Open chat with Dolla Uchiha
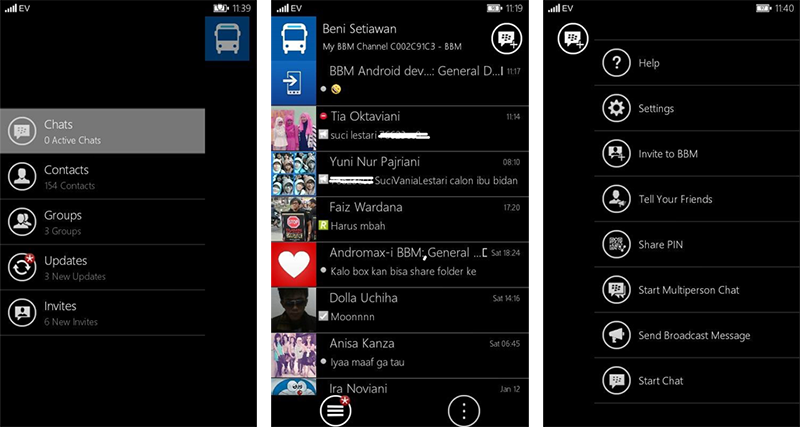800x427 pixels. coord(400,310)
